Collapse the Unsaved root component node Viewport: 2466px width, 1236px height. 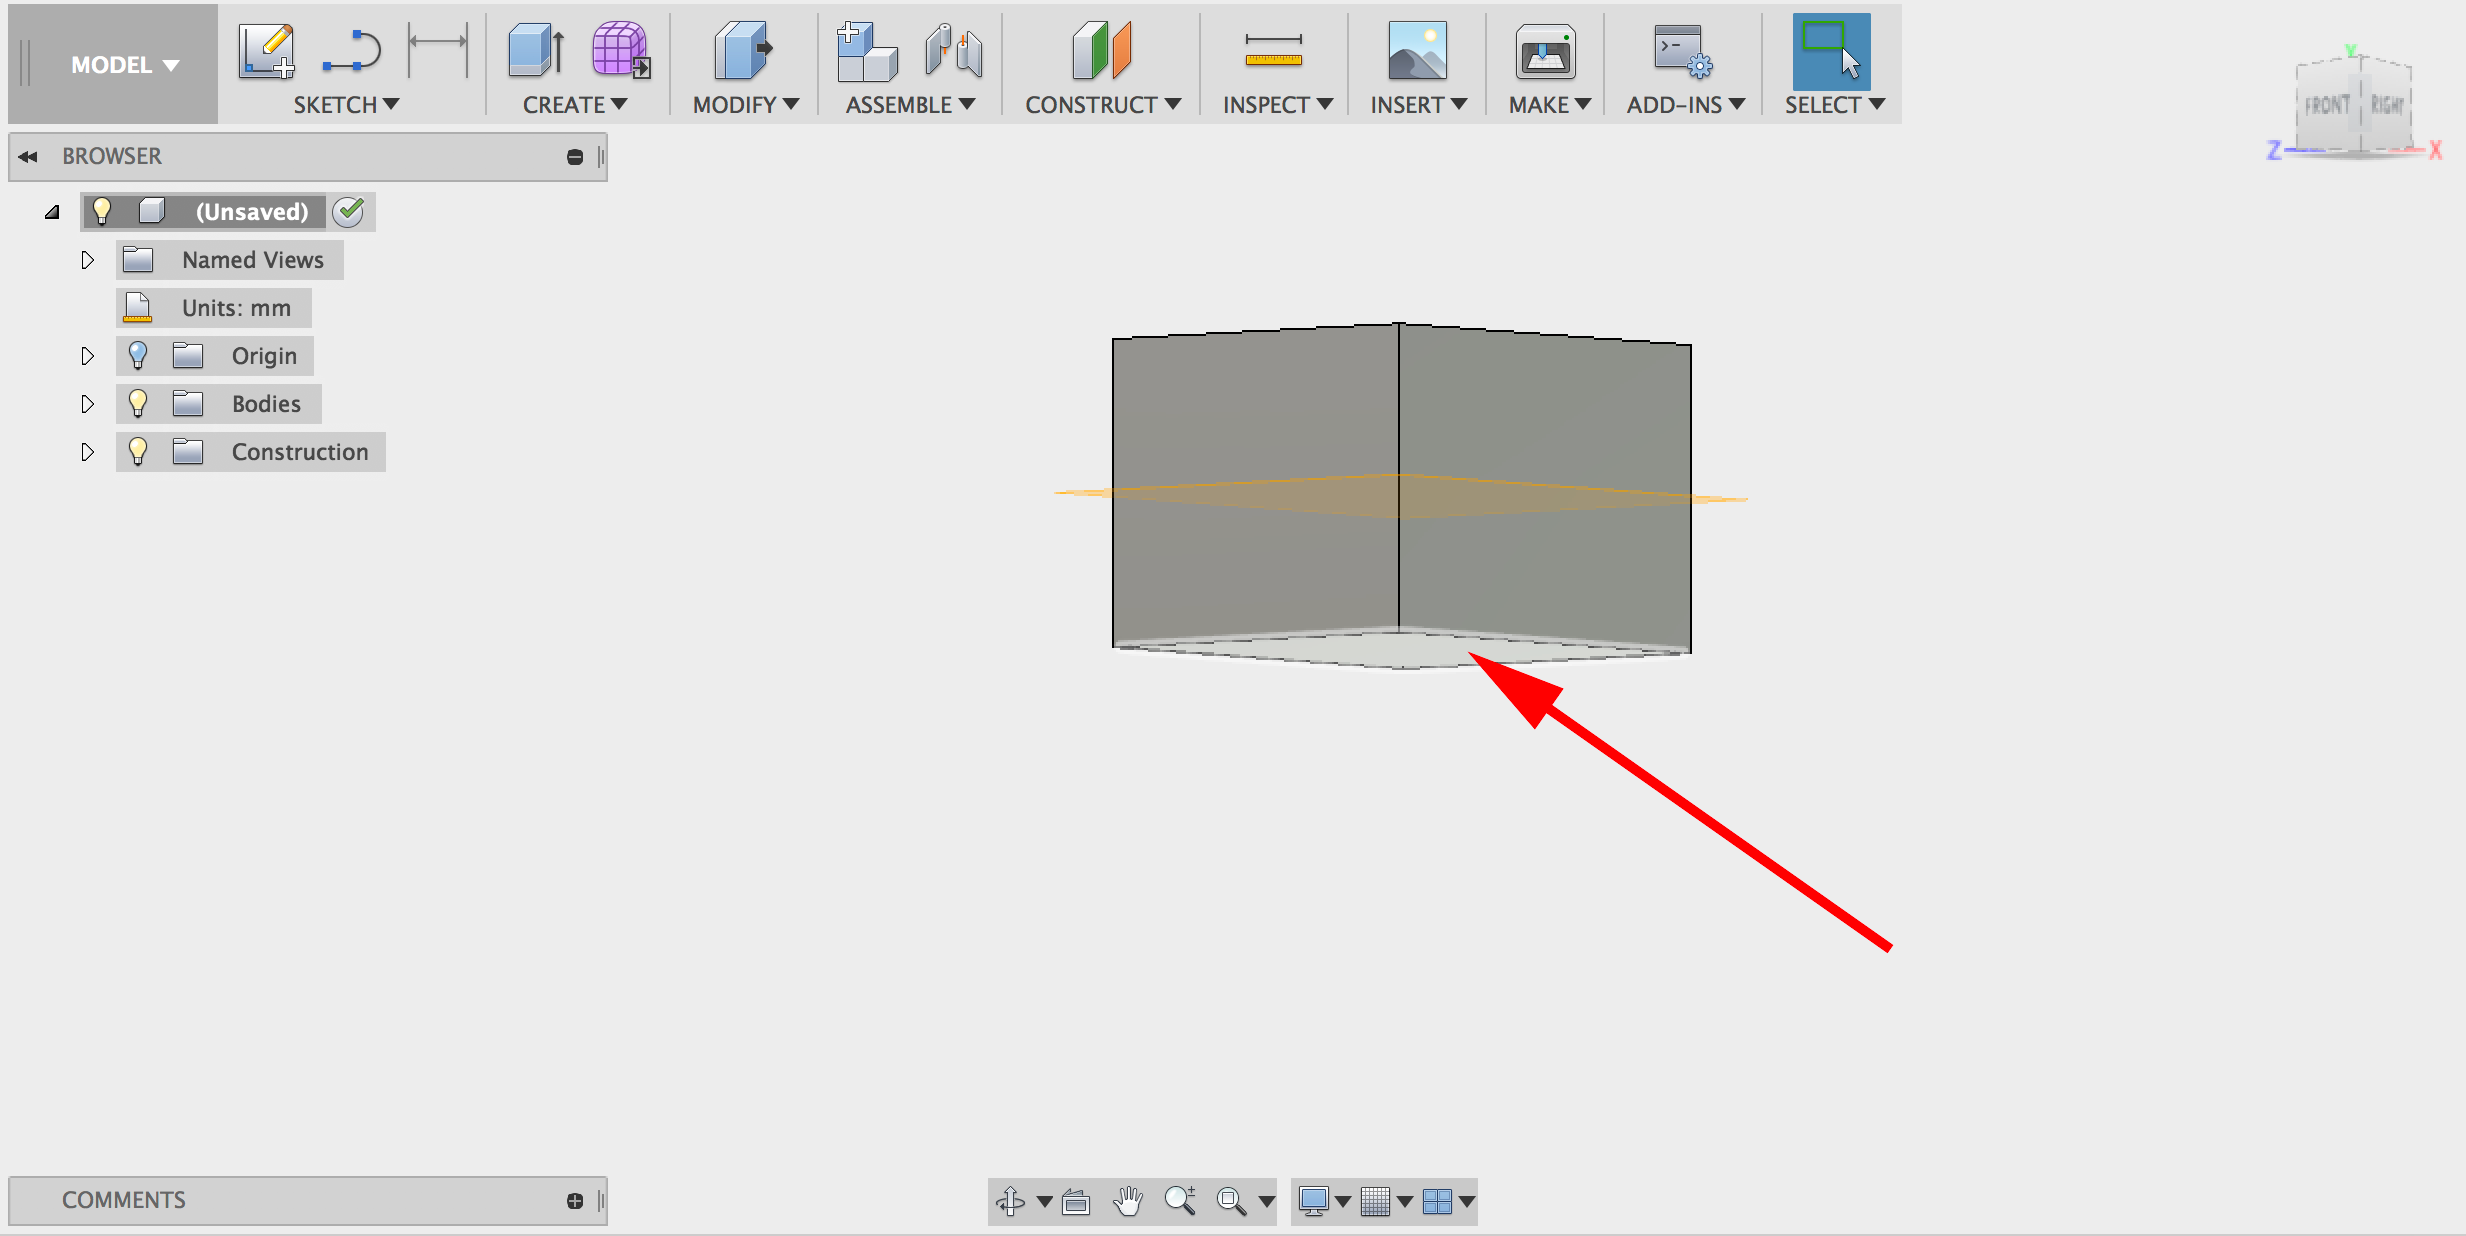(x=52, y=212)
